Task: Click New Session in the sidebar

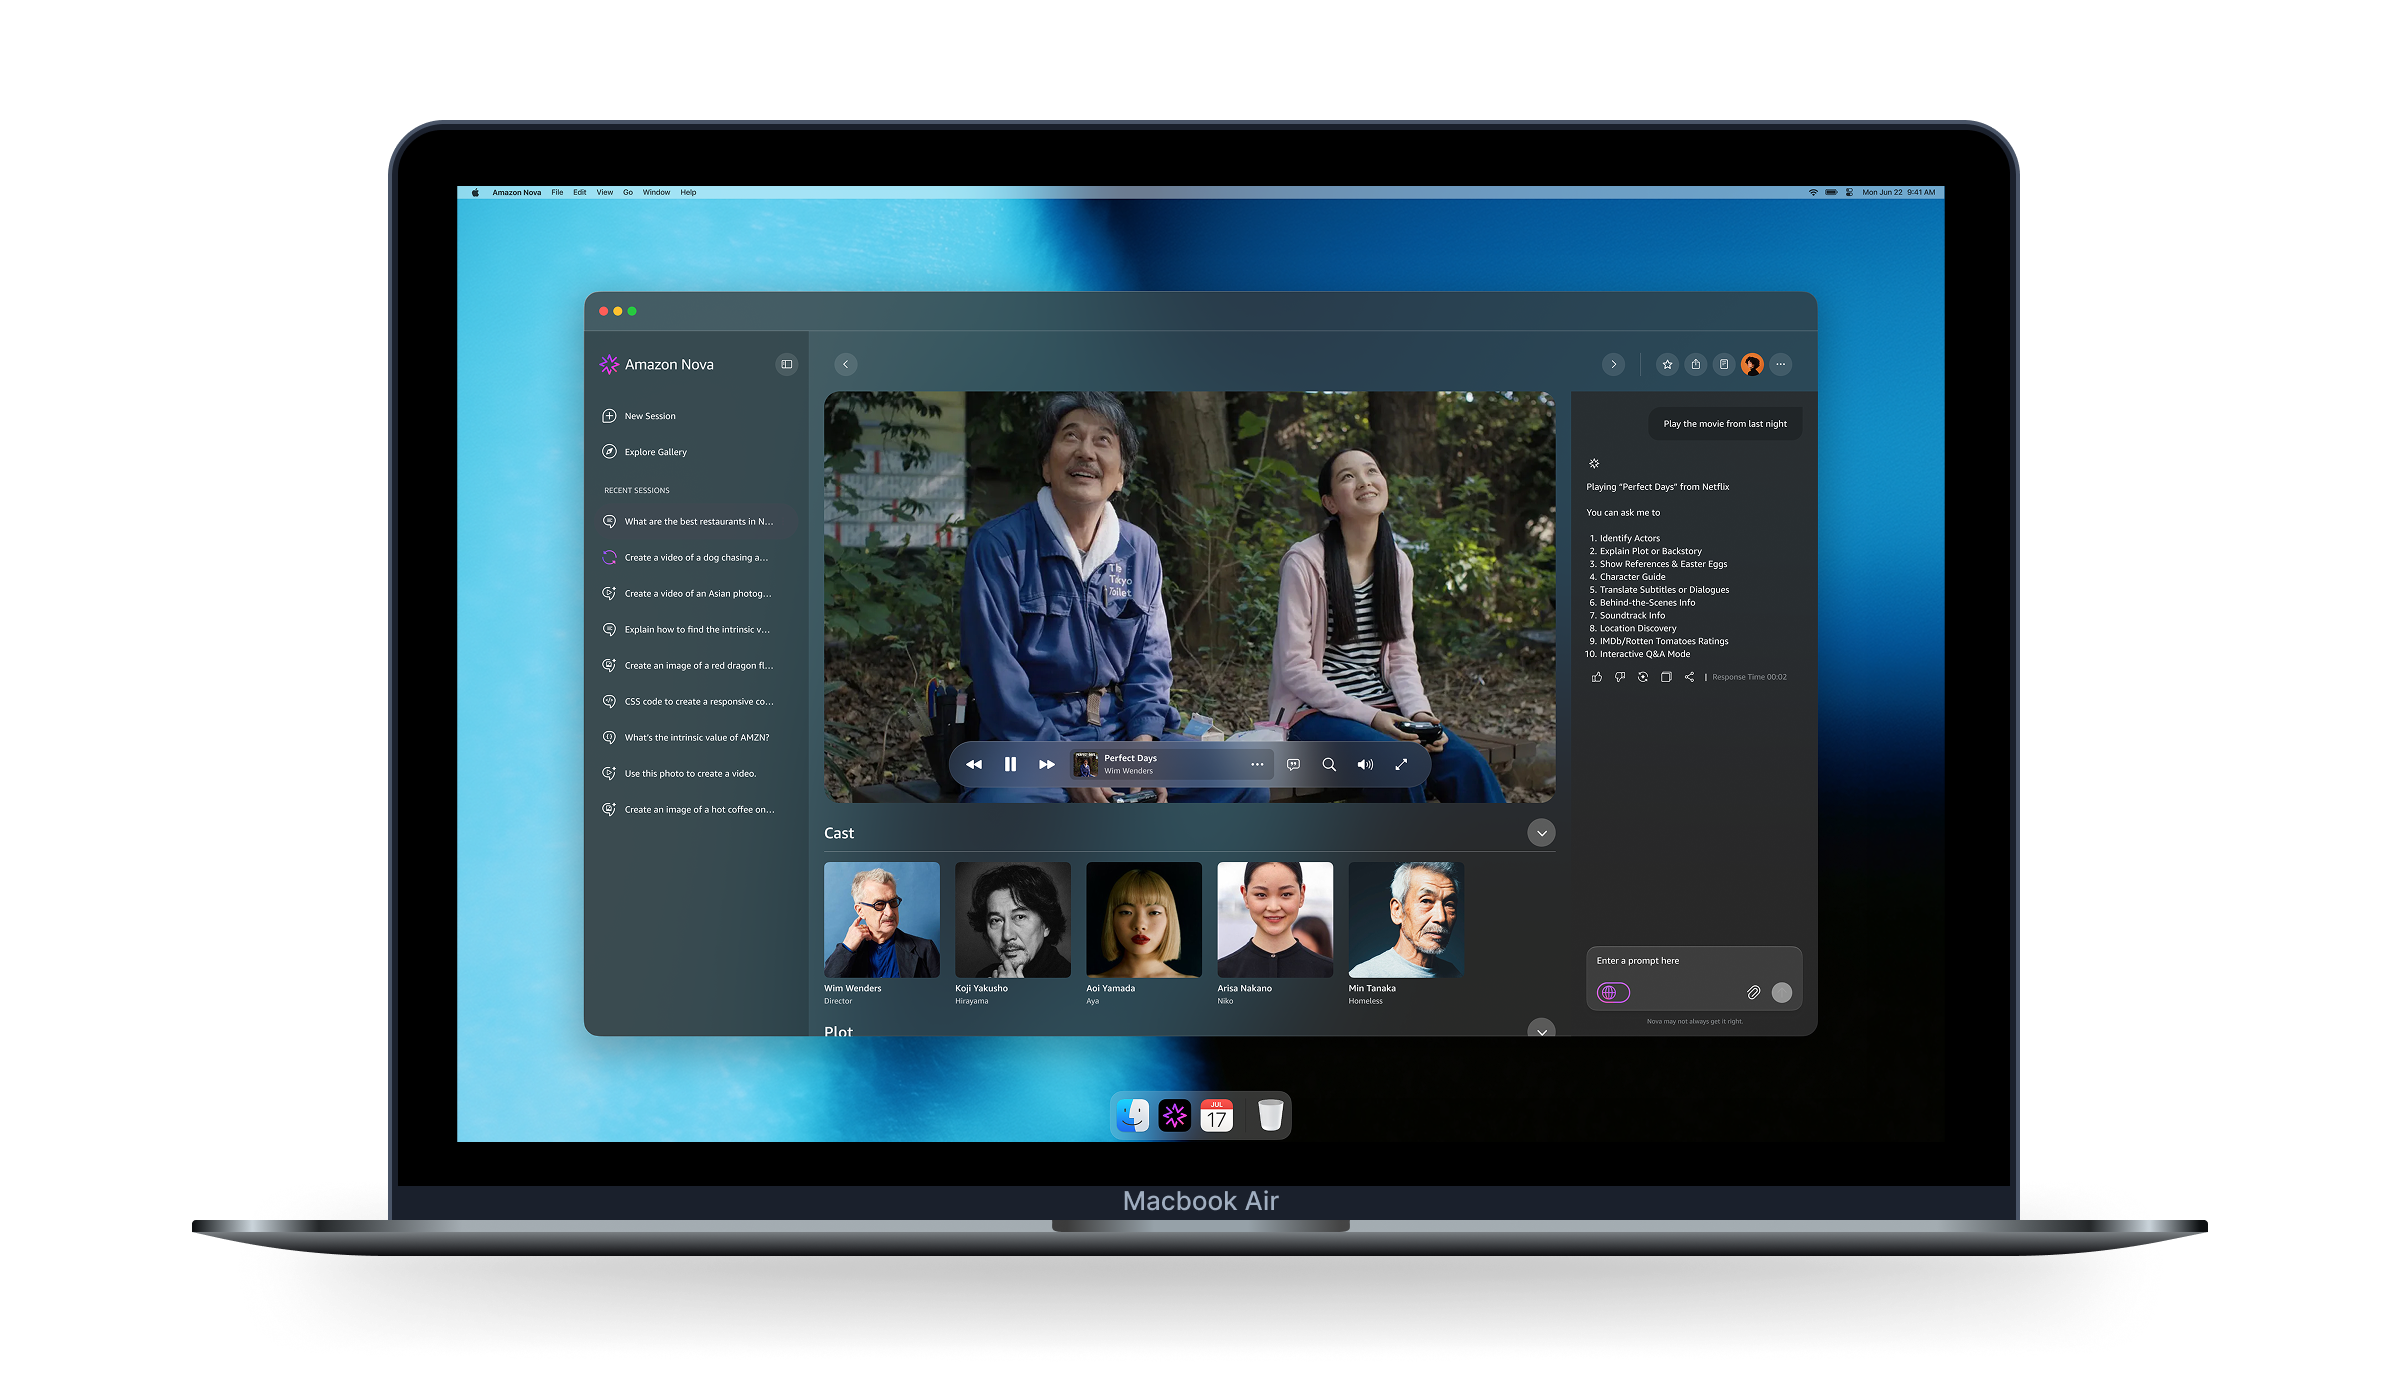Action: [649, 416]
